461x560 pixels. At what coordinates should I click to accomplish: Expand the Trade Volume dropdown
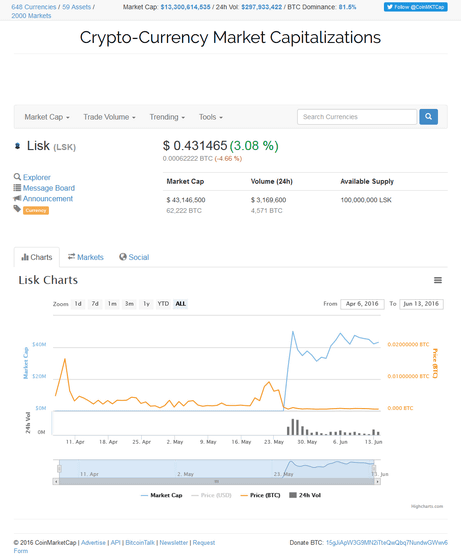point(109,117)
